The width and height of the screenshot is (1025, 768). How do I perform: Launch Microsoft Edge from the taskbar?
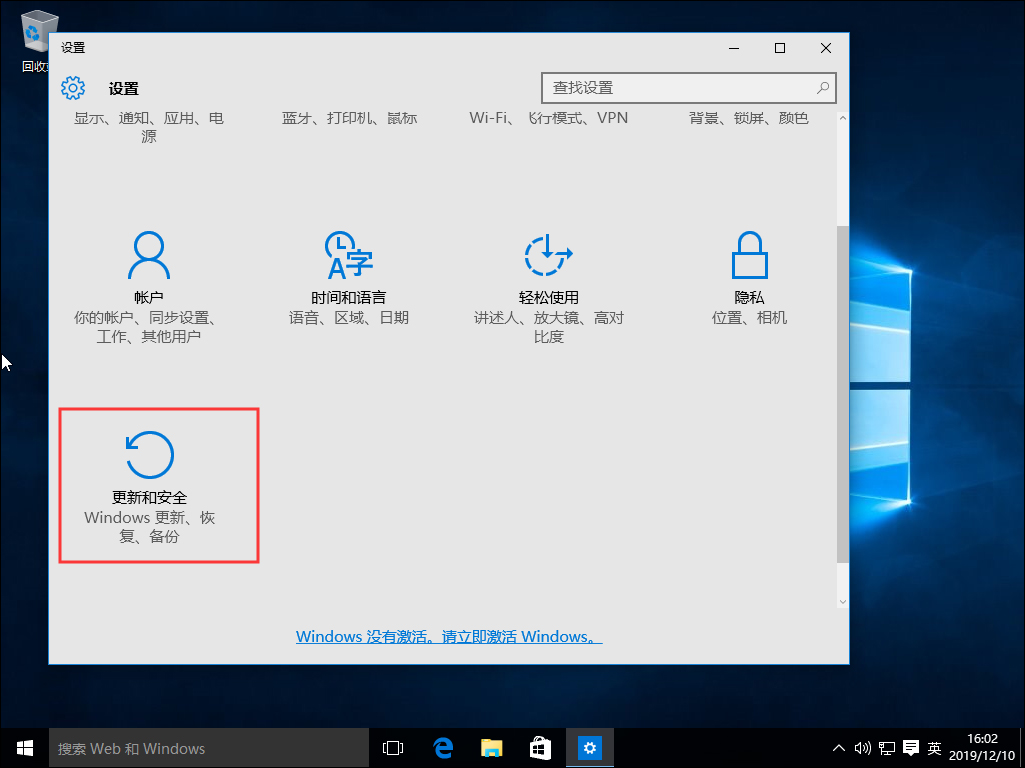(x=442, y=747)
